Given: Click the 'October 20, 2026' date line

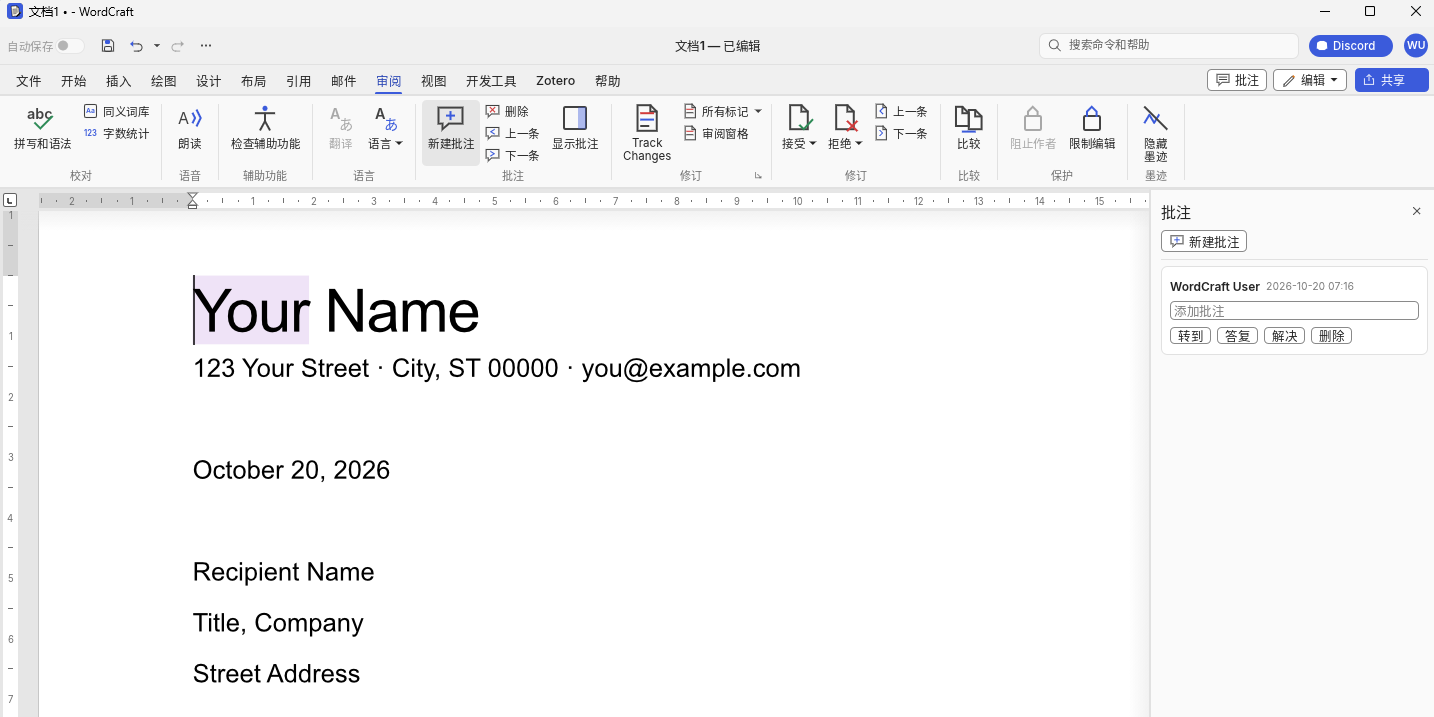Looking at the screenshot, I should 291,470.
